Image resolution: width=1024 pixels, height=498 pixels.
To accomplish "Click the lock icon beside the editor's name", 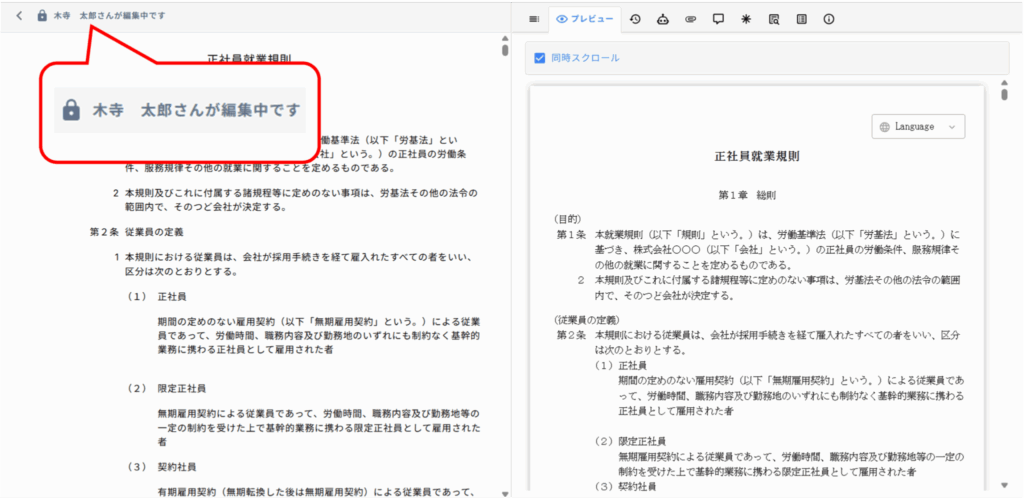I will pyautogui.click(x=41, y=16).
